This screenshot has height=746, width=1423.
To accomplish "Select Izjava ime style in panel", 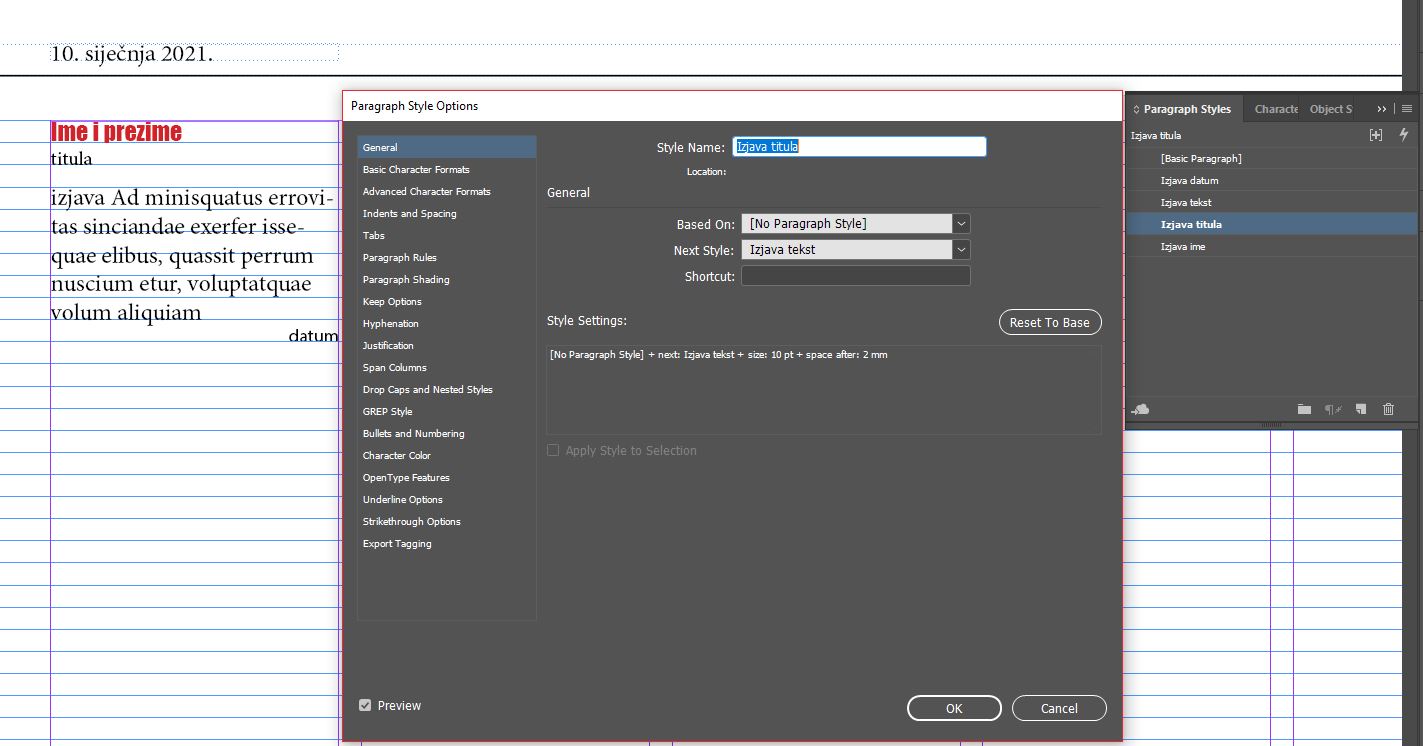I will pyautogui.click(x=1273, y=246).
